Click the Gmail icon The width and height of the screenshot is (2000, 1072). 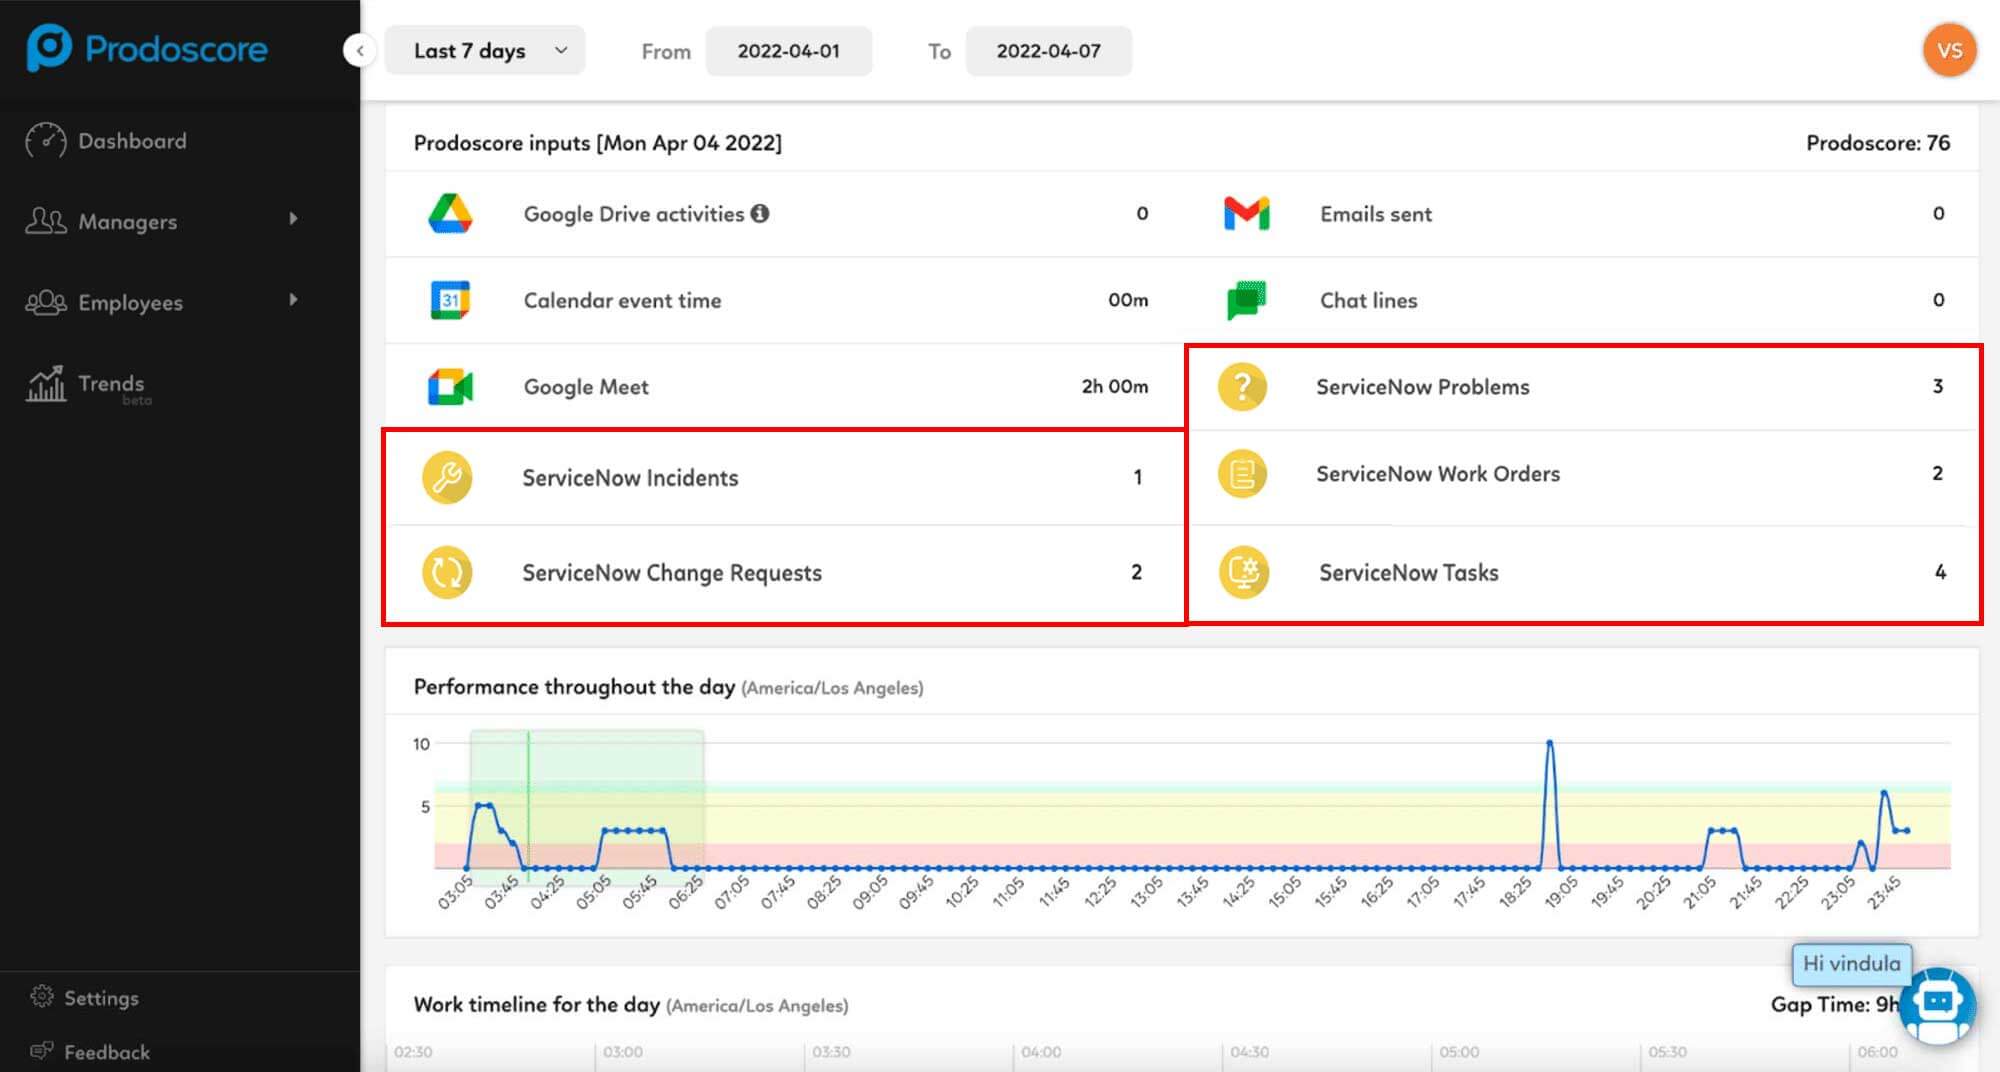click(1247, 214)
